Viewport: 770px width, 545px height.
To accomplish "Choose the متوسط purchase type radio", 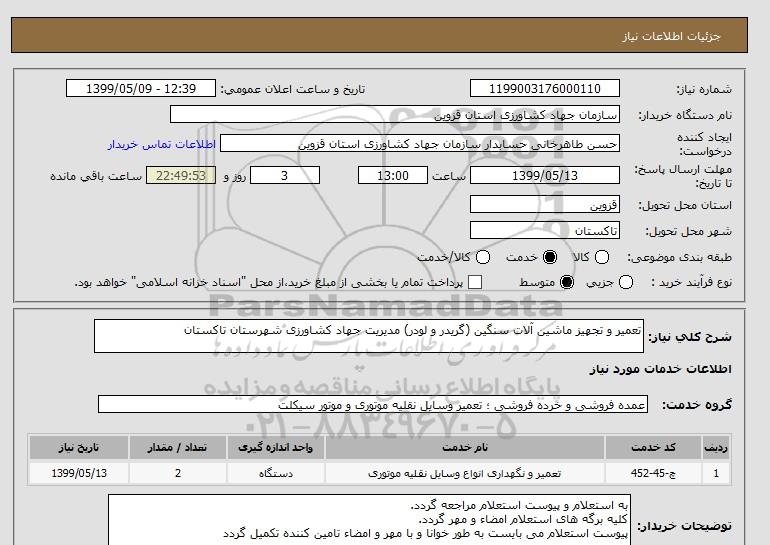I will pyautogui.click(x=567, y=282).
